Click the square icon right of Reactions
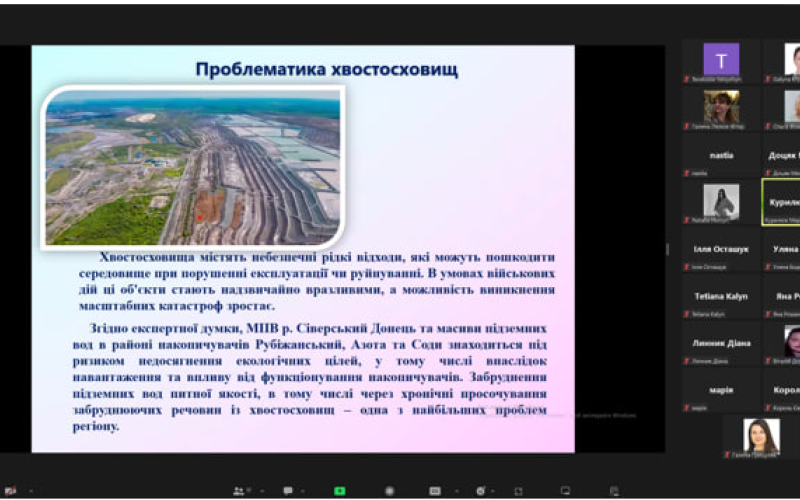This screenshot has width=800, height=500. tap(518, 491)
